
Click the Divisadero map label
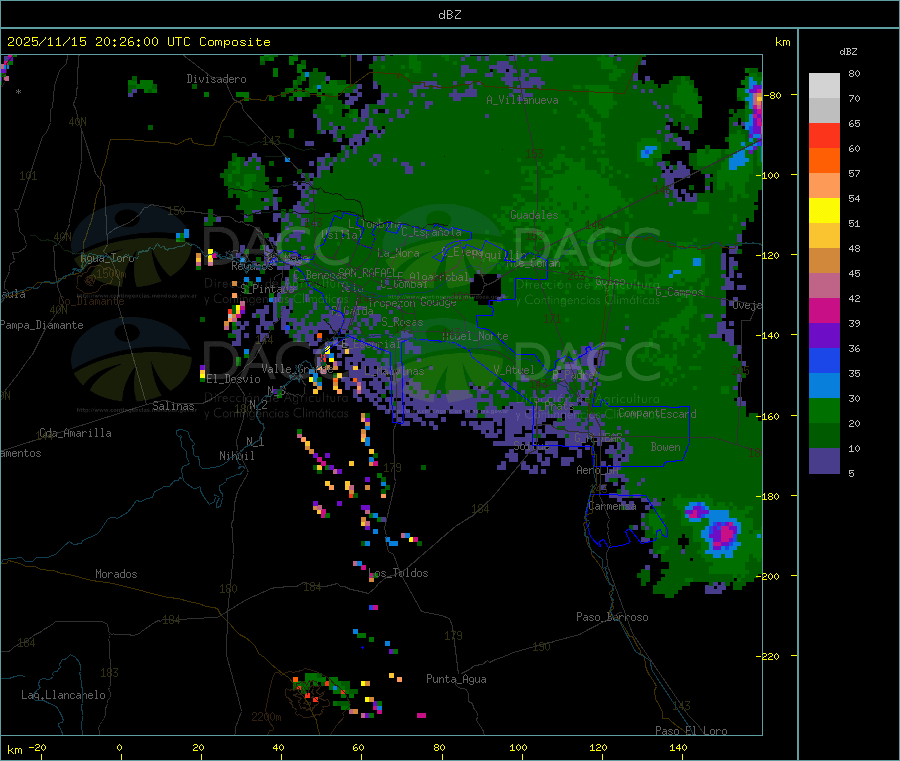click(x=216, y=79)
